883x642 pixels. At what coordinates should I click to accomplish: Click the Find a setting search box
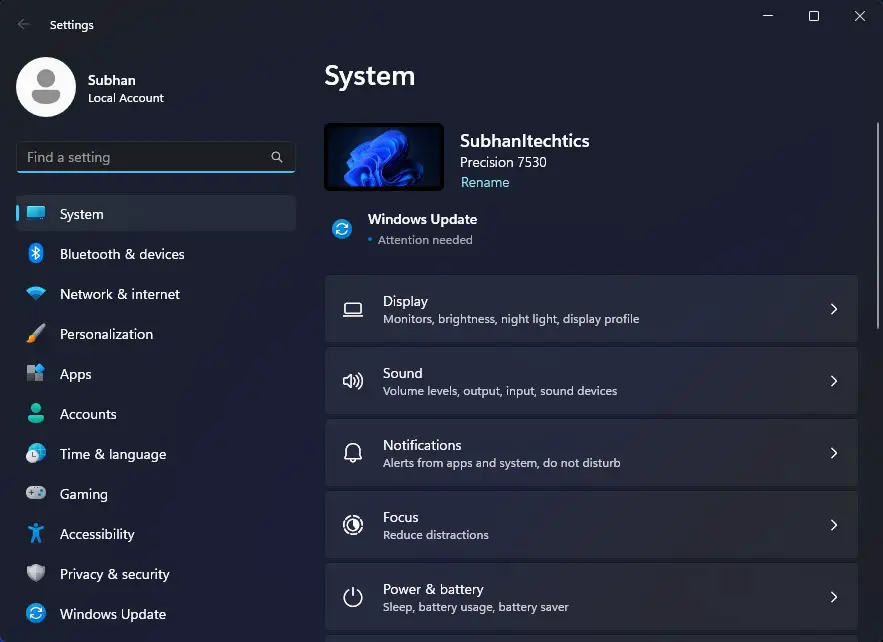click(156, 157)
